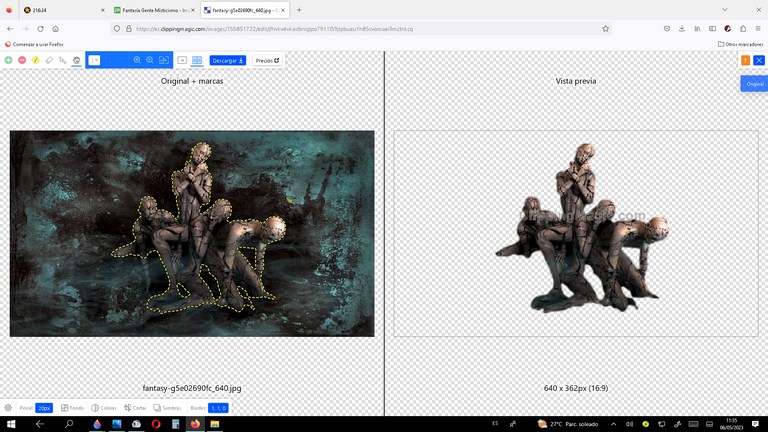Open Calculator from the taskbar
The height and width of the screenshot is (432, 768).
[175, 424]
